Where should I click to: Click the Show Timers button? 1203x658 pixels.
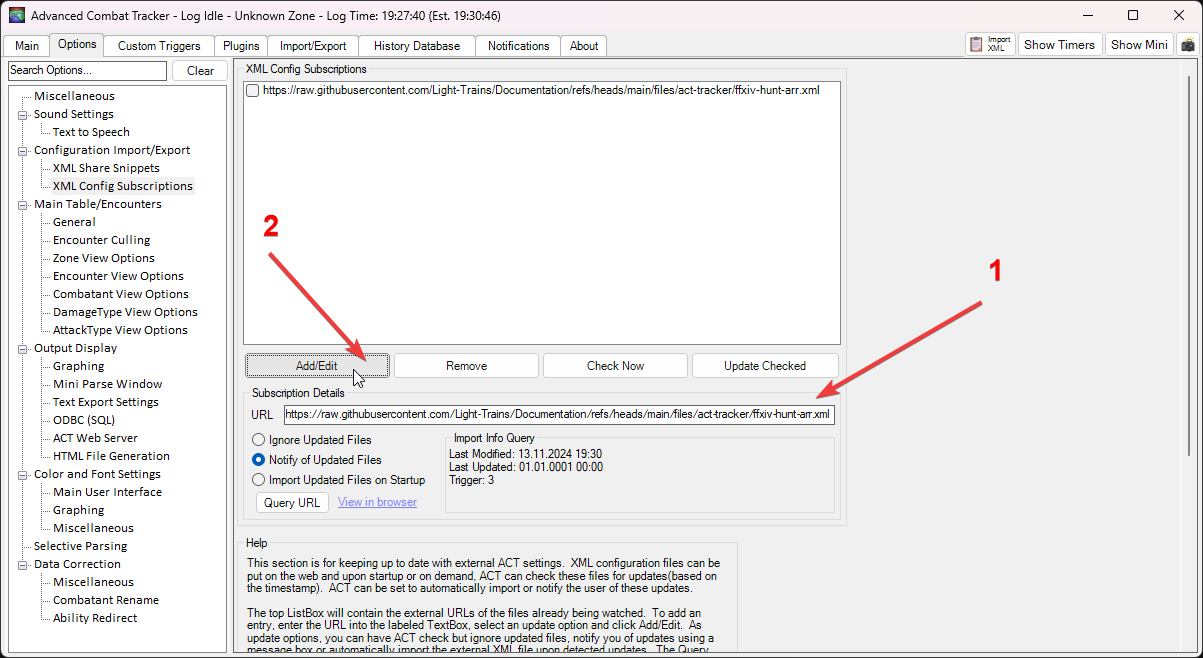[1059, 44]
